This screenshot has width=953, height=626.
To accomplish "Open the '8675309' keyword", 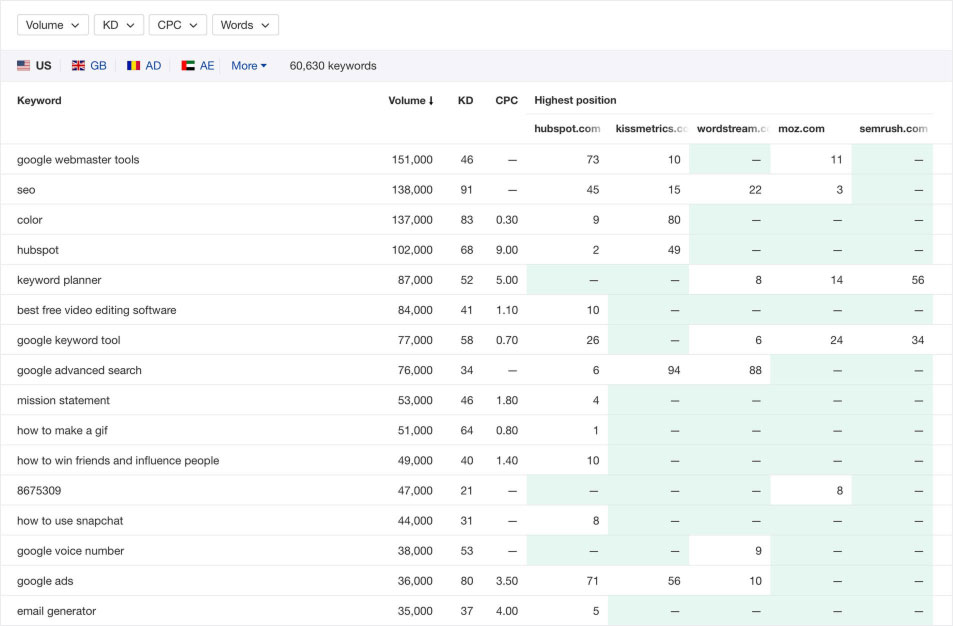I will pos(39,490).
